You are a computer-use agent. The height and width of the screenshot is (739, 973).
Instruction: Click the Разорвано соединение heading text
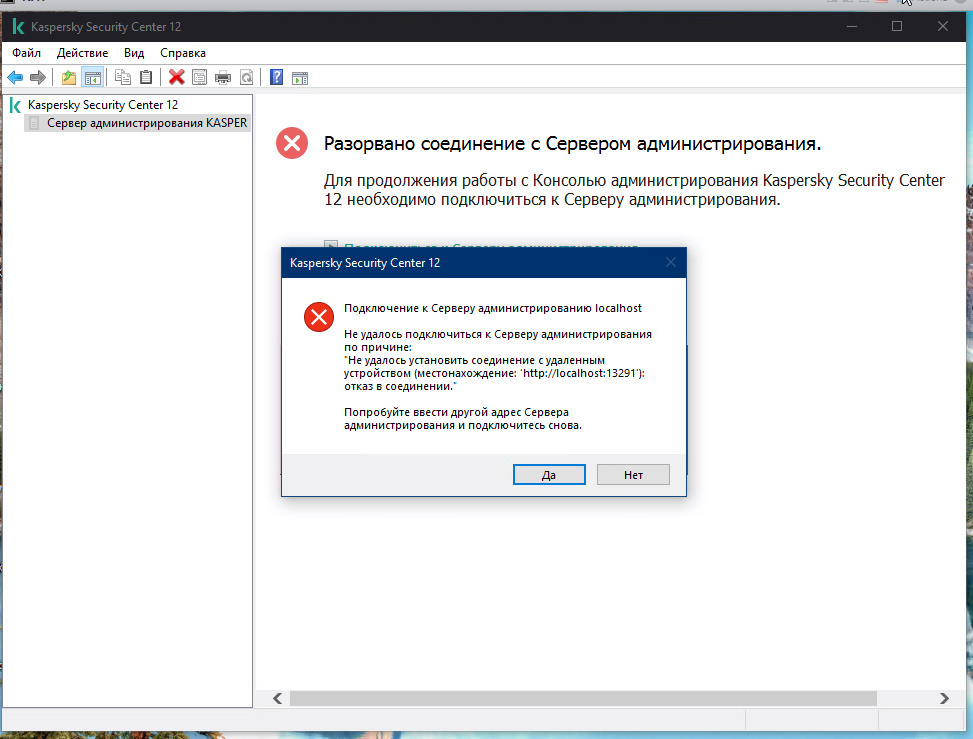point(572,143)
